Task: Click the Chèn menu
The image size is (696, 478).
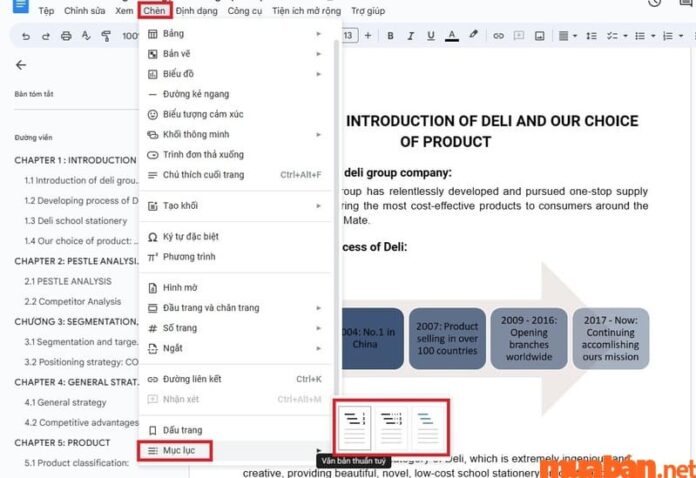Action: pos(154,11)
